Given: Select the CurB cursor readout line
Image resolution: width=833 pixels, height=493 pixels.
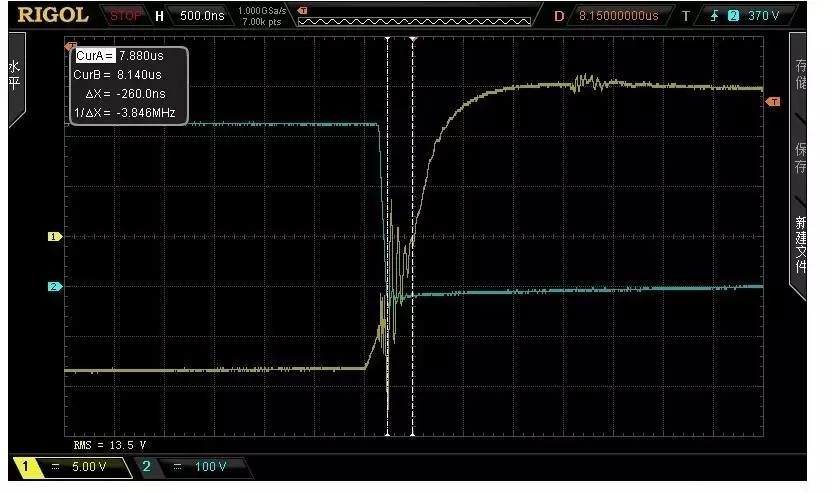Looking at the screenshot, I should click(x=119, y=75).
